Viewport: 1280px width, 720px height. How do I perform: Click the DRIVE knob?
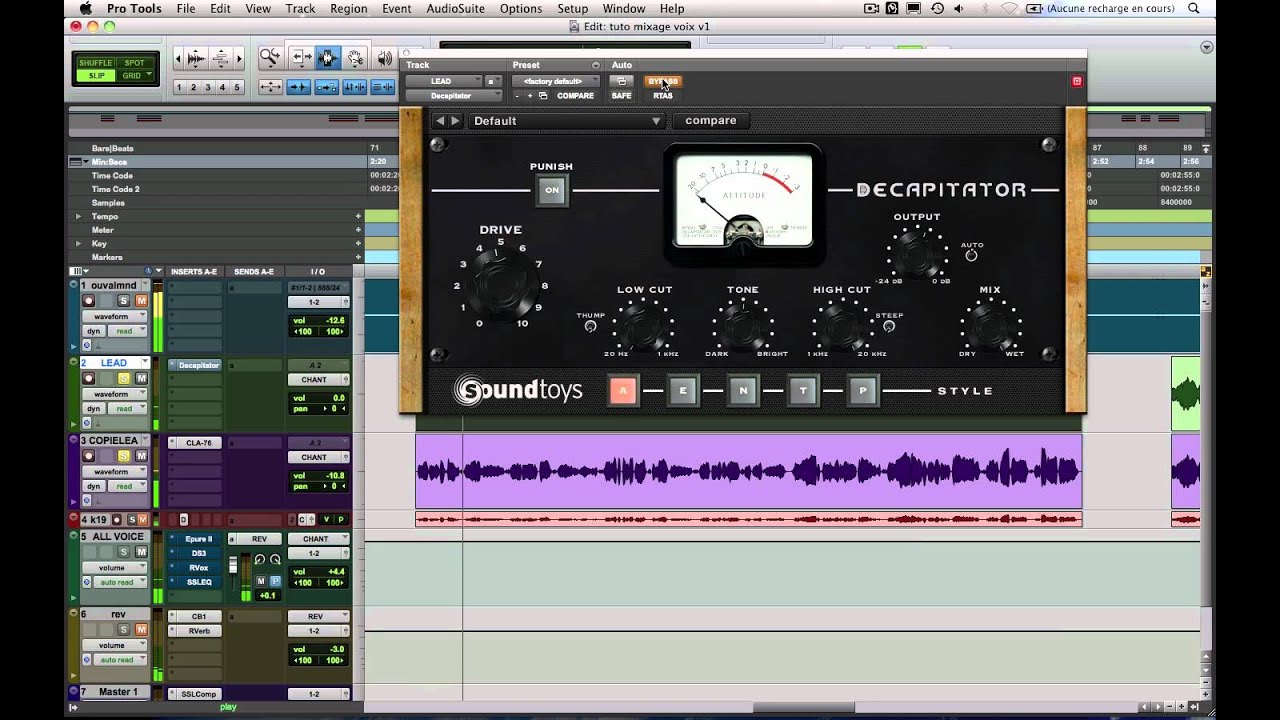pyautogui.click(x=500, y=284)
